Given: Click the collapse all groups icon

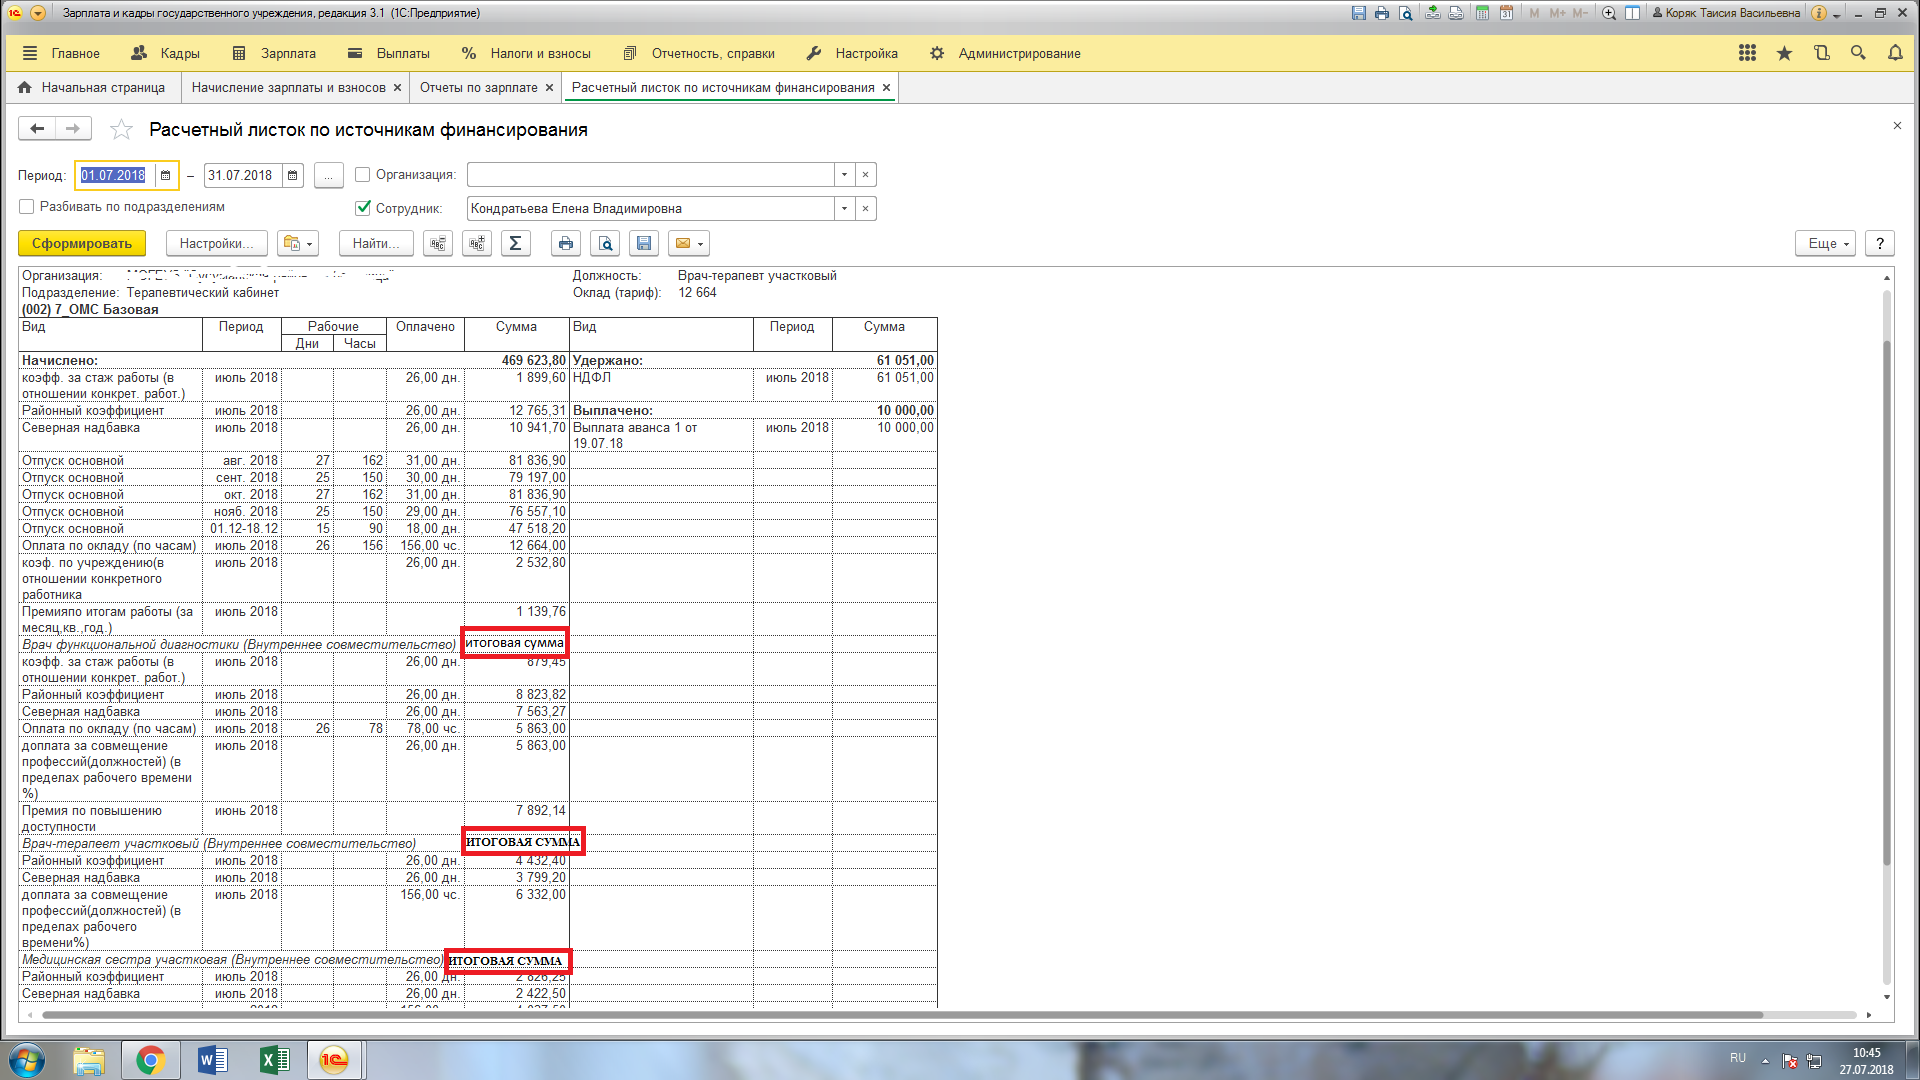Looking at the screenshot, I should click(x=438, y=243).
